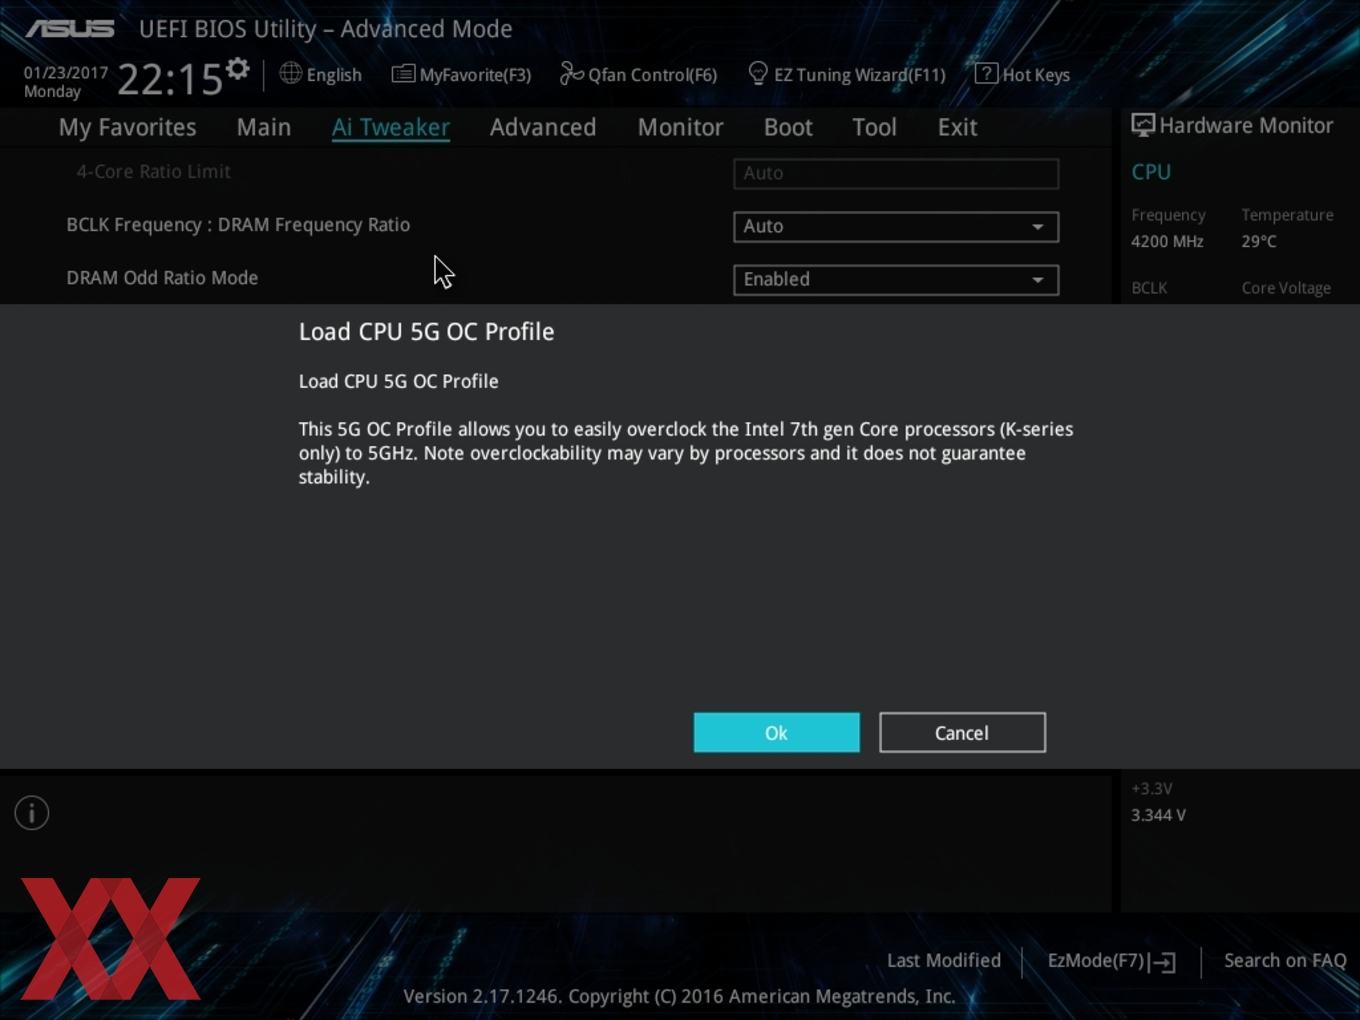Select the BCLK Frequency : DRAM Frequency Ratio label
The width and height of the screenshot is (1360, 1020).
tap(238, 225)
